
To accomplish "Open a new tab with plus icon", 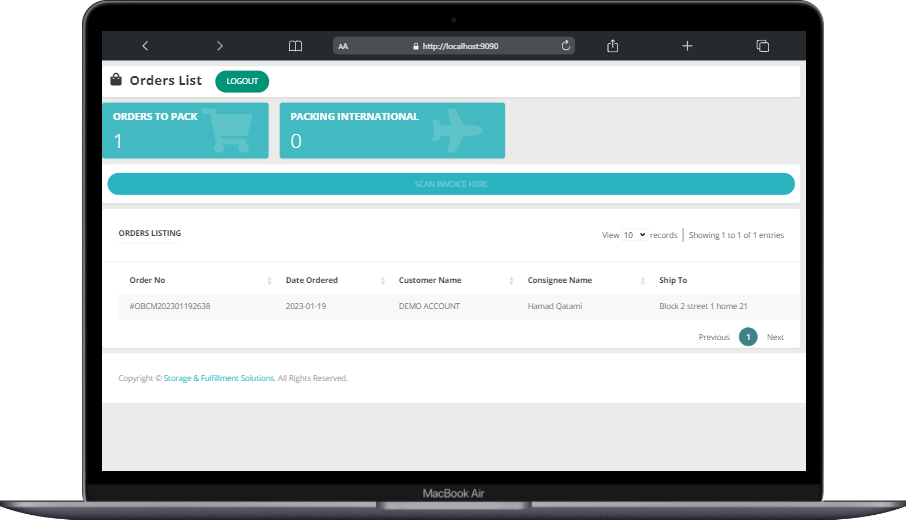I will click(x=687, y=46).
